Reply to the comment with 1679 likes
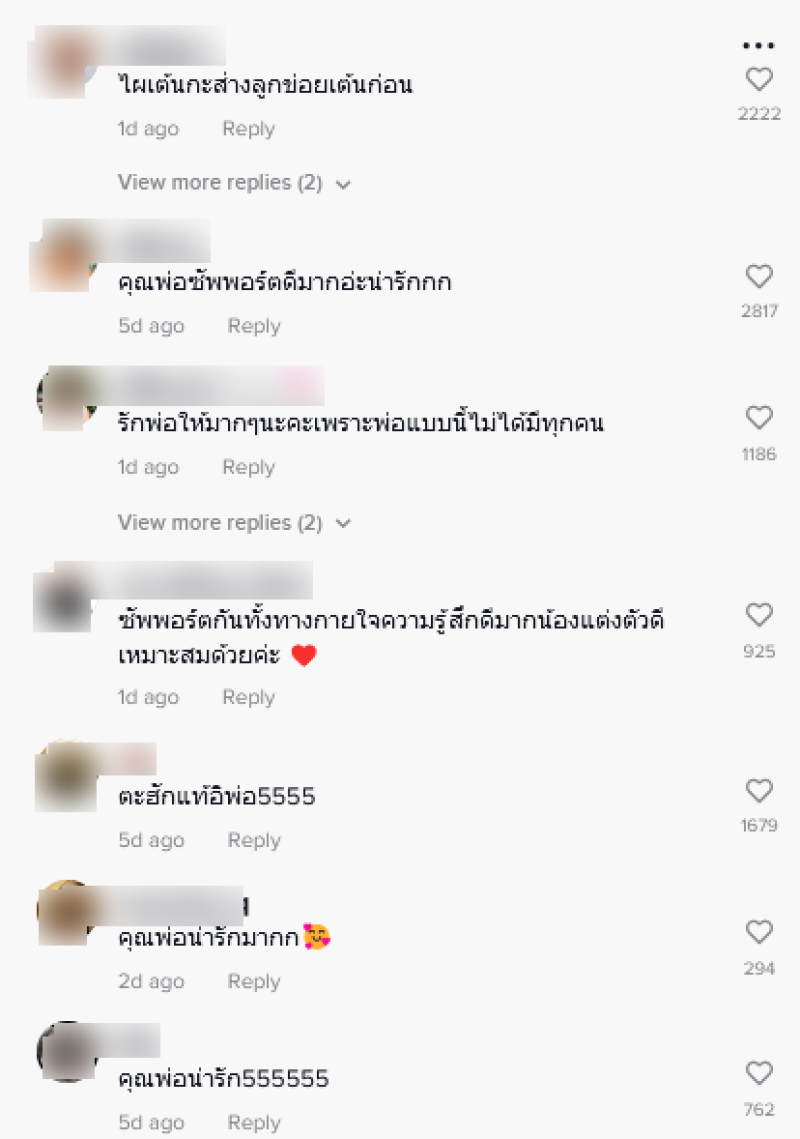 (254, 840)
